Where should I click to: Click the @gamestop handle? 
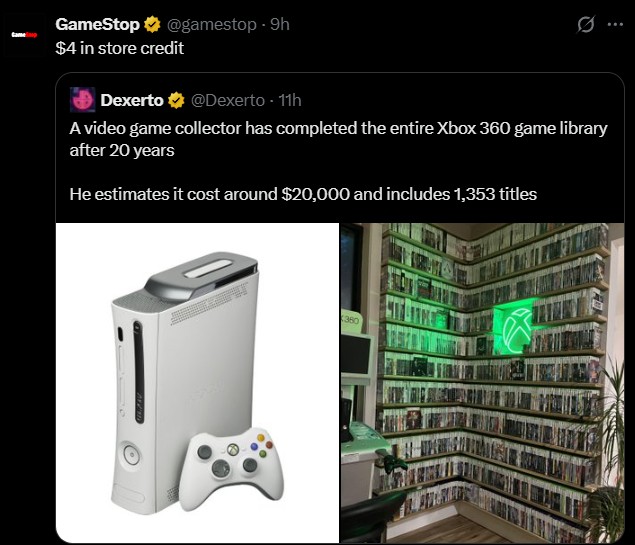(212, 25)
